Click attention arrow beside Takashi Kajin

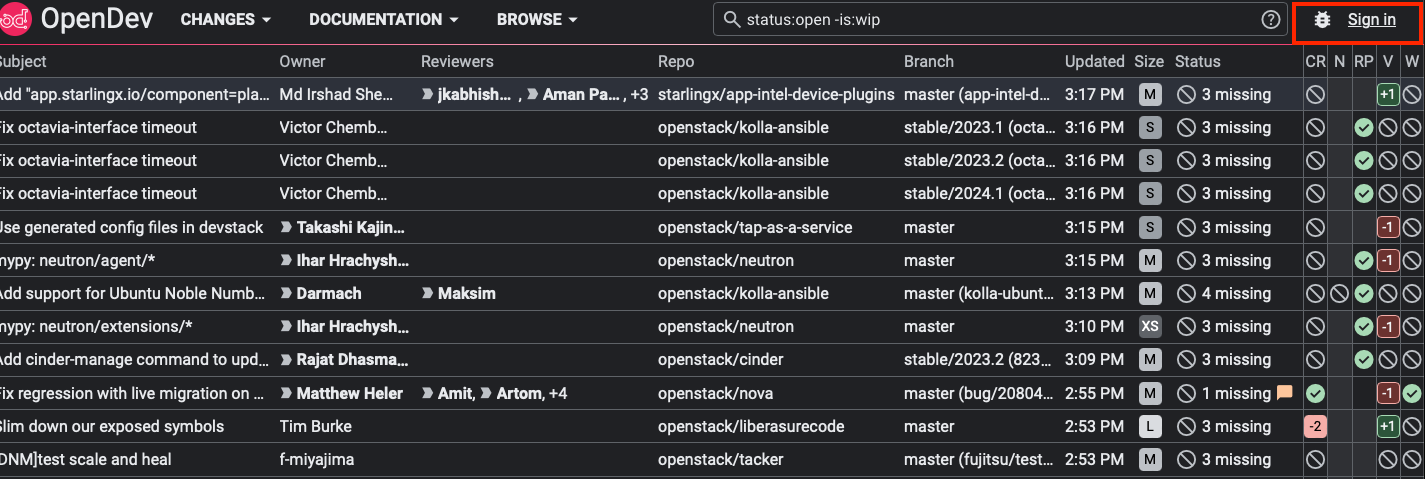tap(286, 228)
